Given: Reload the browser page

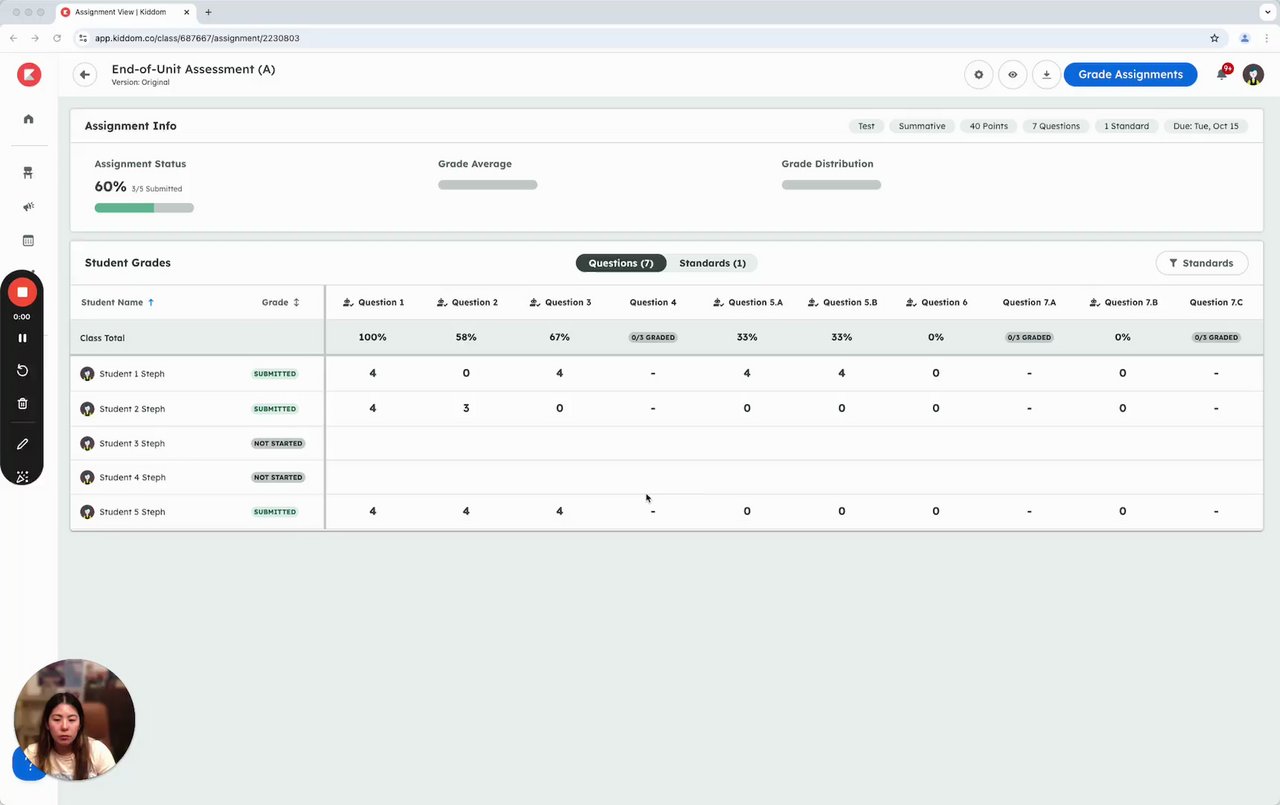Looking at the screenshot, I should pyautogui.click(x=57, y=38).
